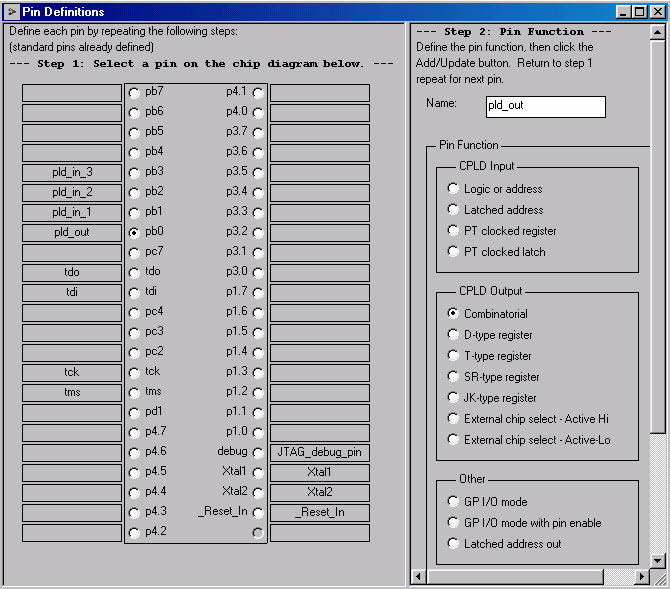Click the pld_in_3 pin label box
670x589 pixels.
click(x=72, y=173)
